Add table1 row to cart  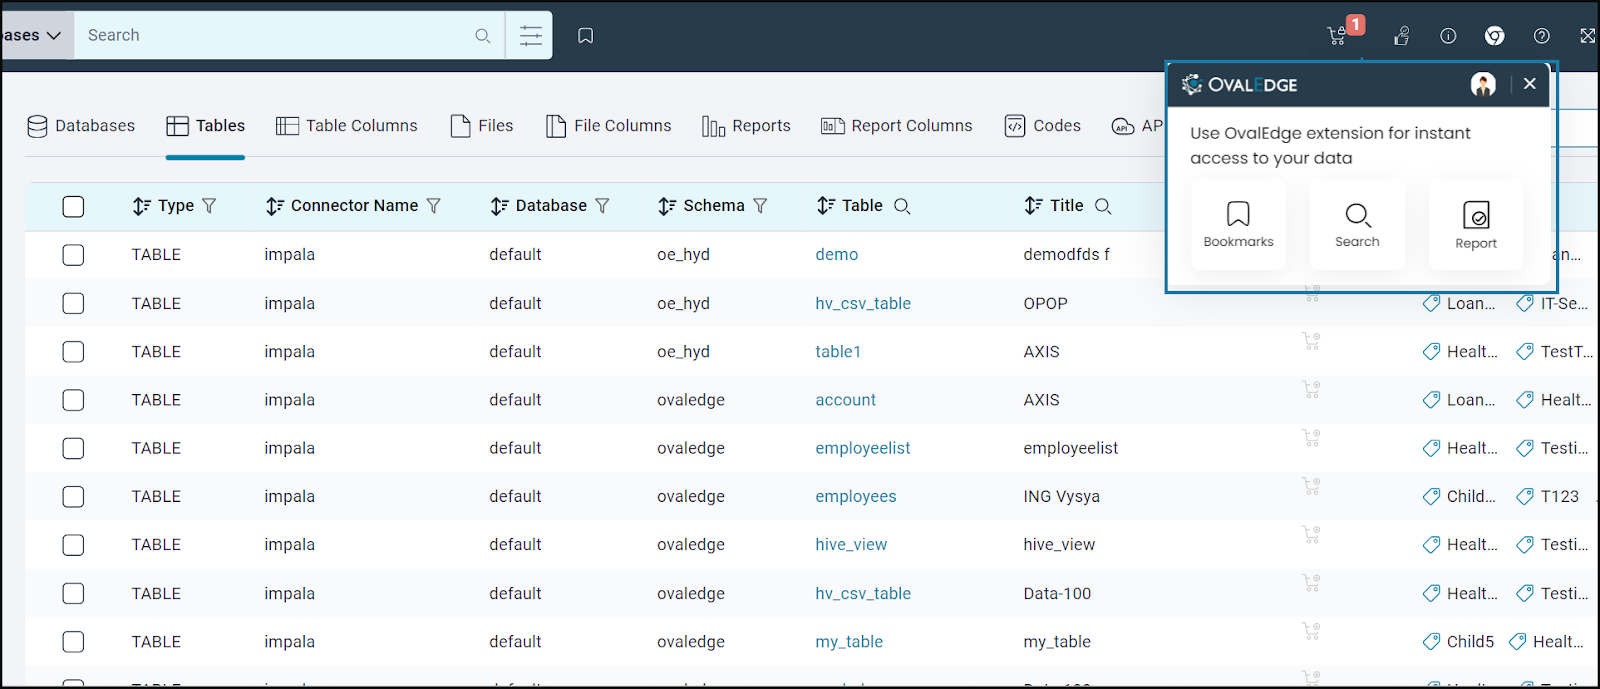click(x=1311, y=342)
